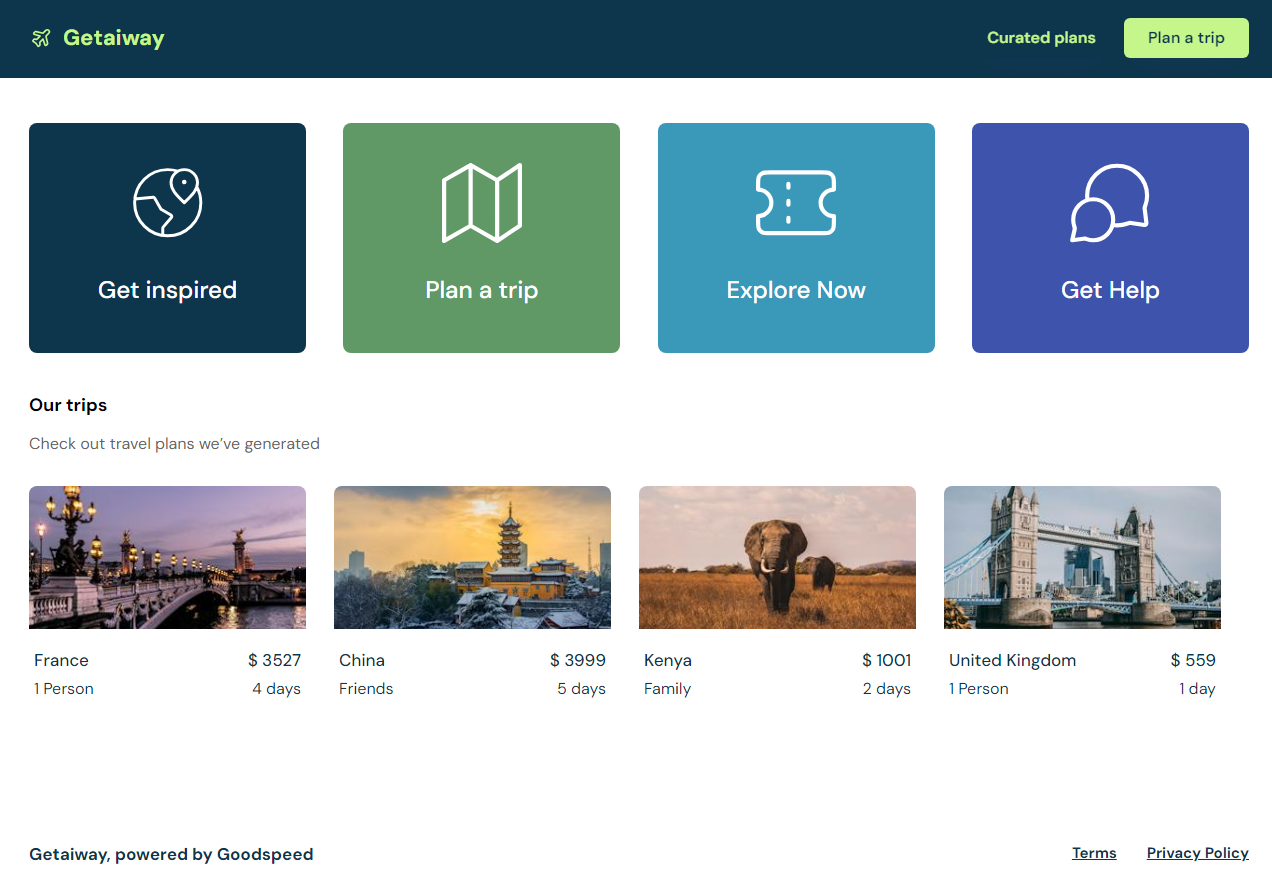Select the Get inspired card label

[x=167, y=290]
